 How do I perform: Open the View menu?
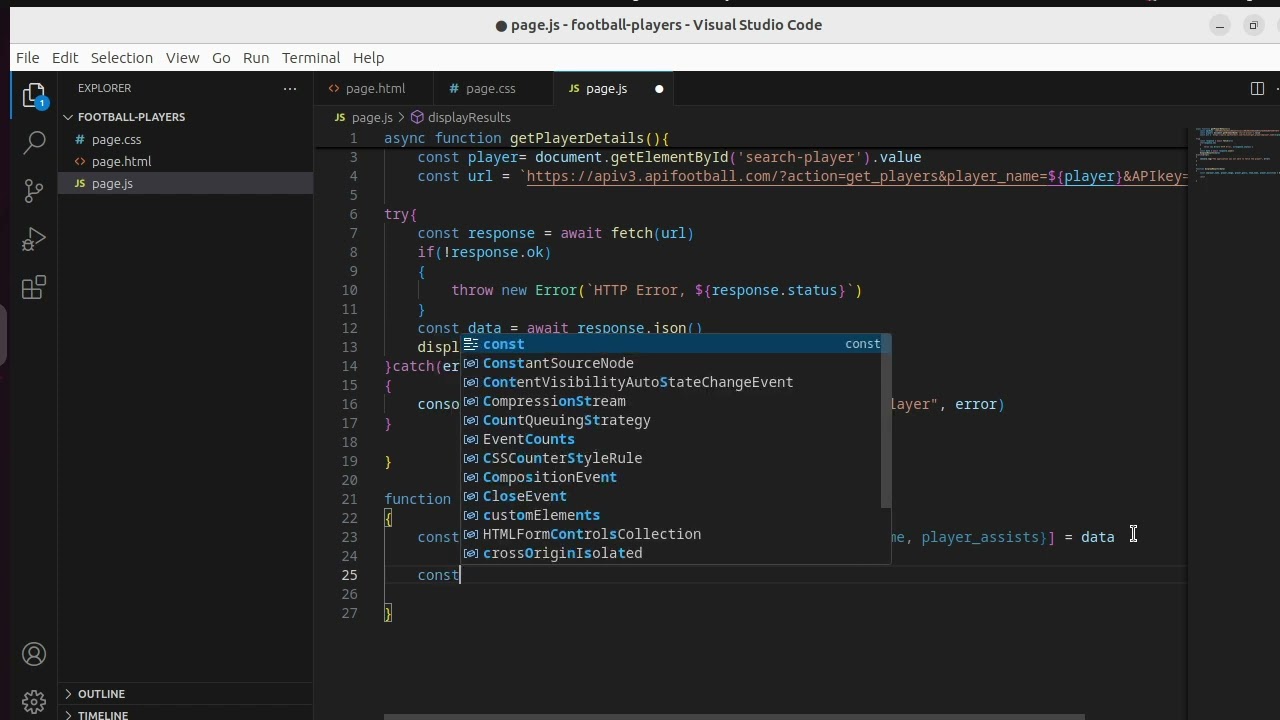(x=182, y=58)
